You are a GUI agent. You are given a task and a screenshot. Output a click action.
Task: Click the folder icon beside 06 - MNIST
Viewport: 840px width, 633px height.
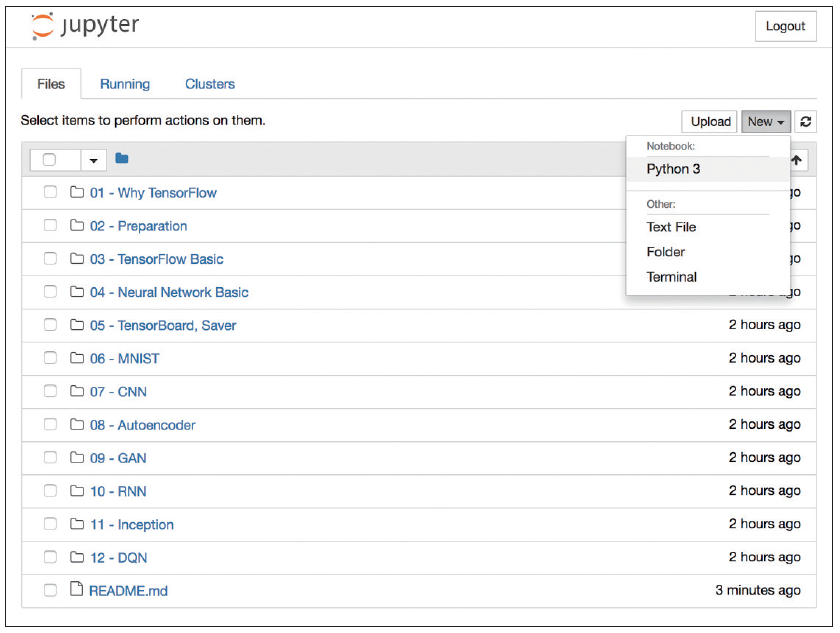(x=77, y=358)
